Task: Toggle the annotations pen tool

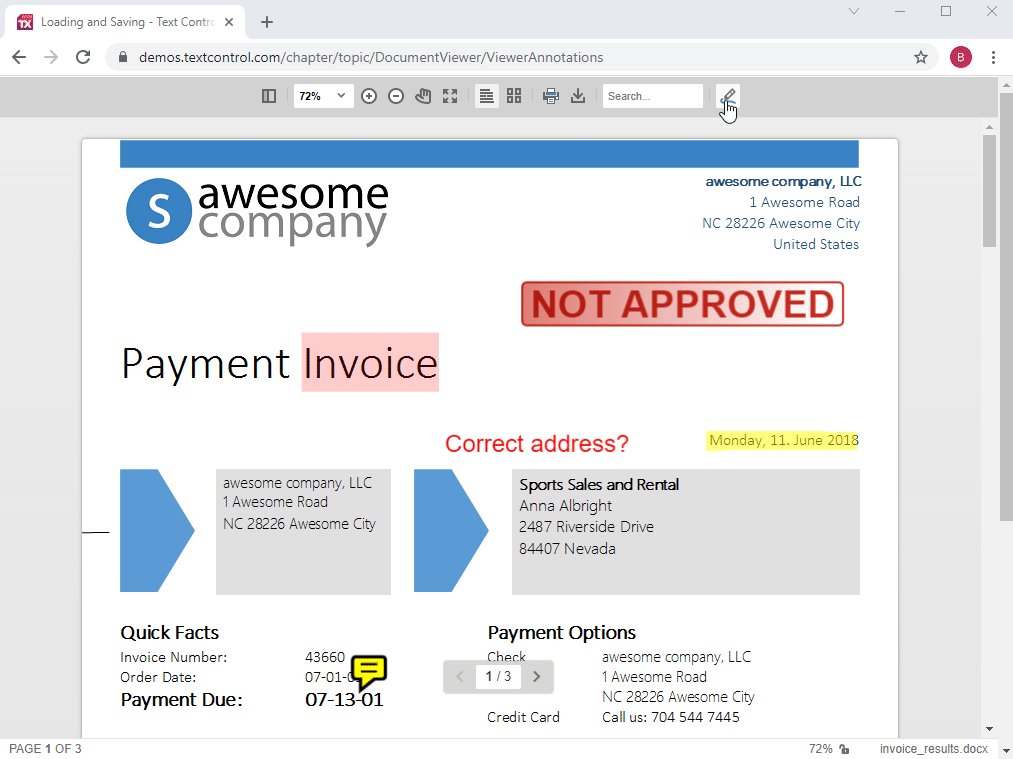Action: tap(728, 96)
